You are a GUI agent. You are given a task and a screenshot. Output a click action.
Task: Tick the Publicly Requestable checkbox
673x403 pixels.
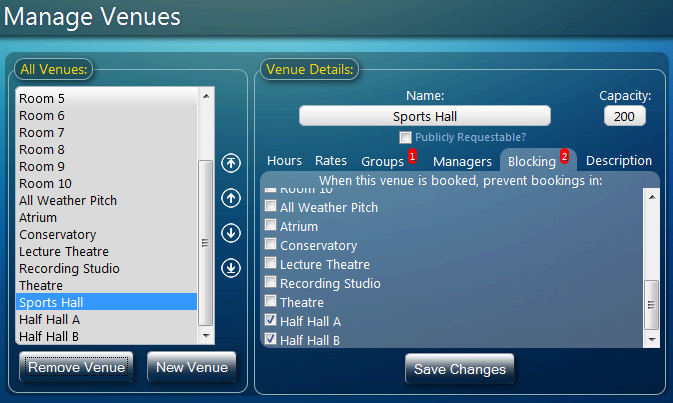[x=405, y=137]
